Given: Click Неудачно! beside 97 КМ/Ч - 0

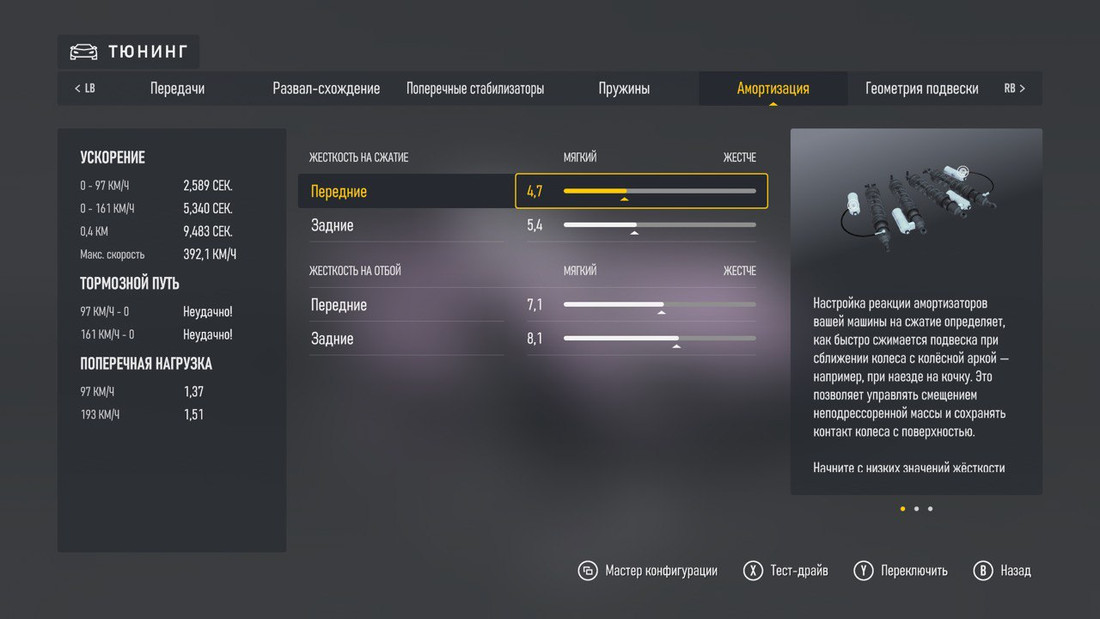Looking at the screenshot, I should [x=208, y=312].
